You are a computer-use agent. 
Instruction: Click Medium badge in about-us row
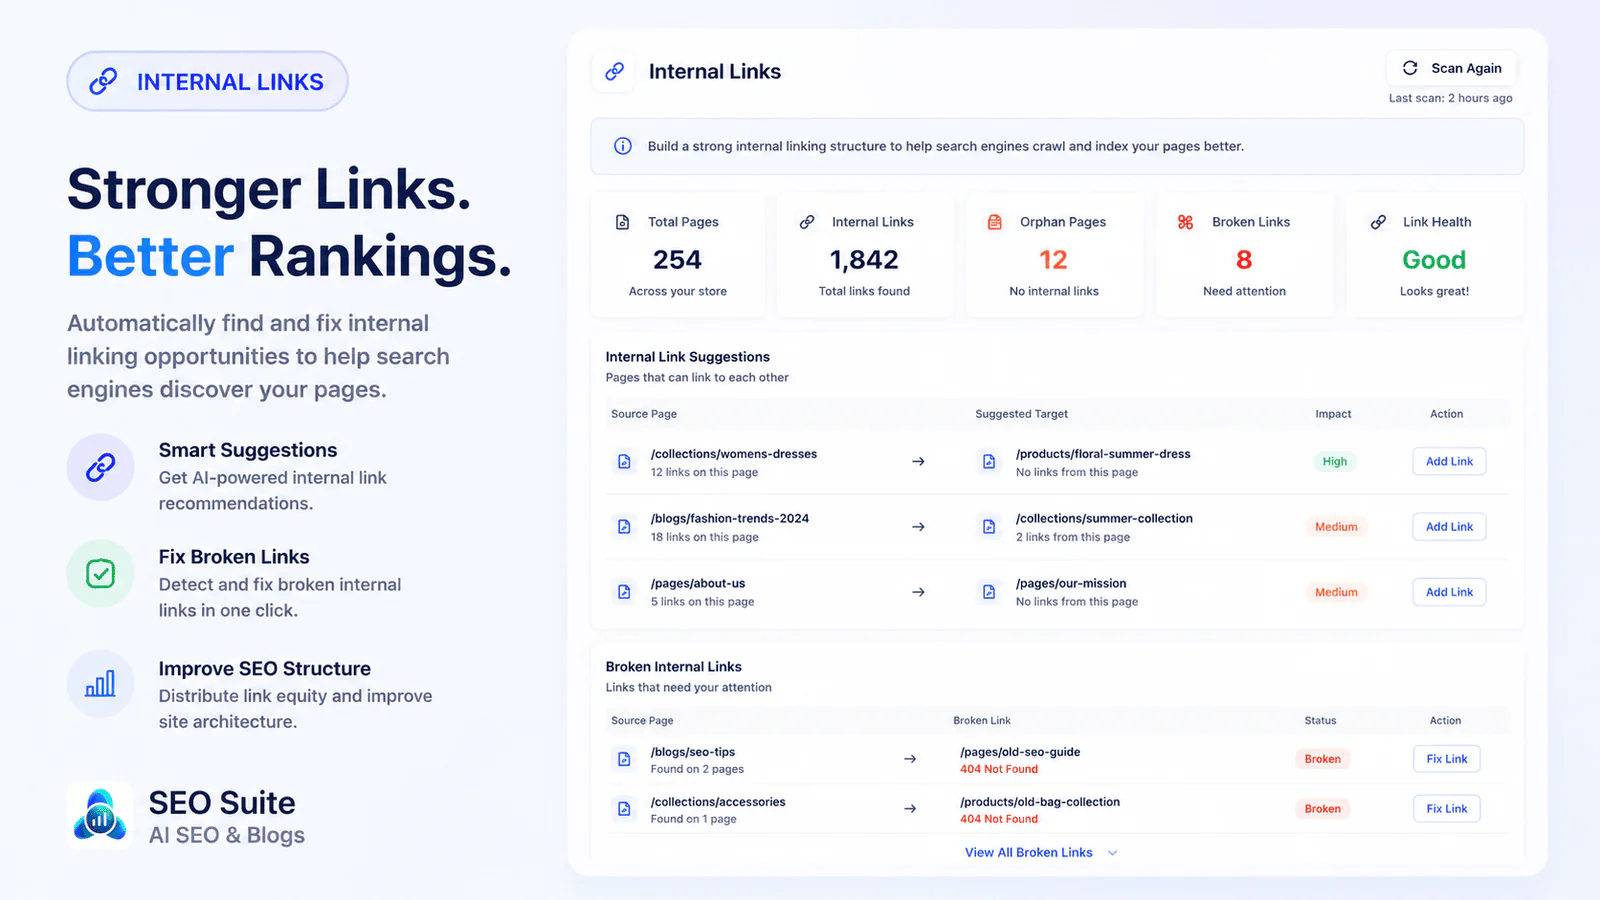1336,592
